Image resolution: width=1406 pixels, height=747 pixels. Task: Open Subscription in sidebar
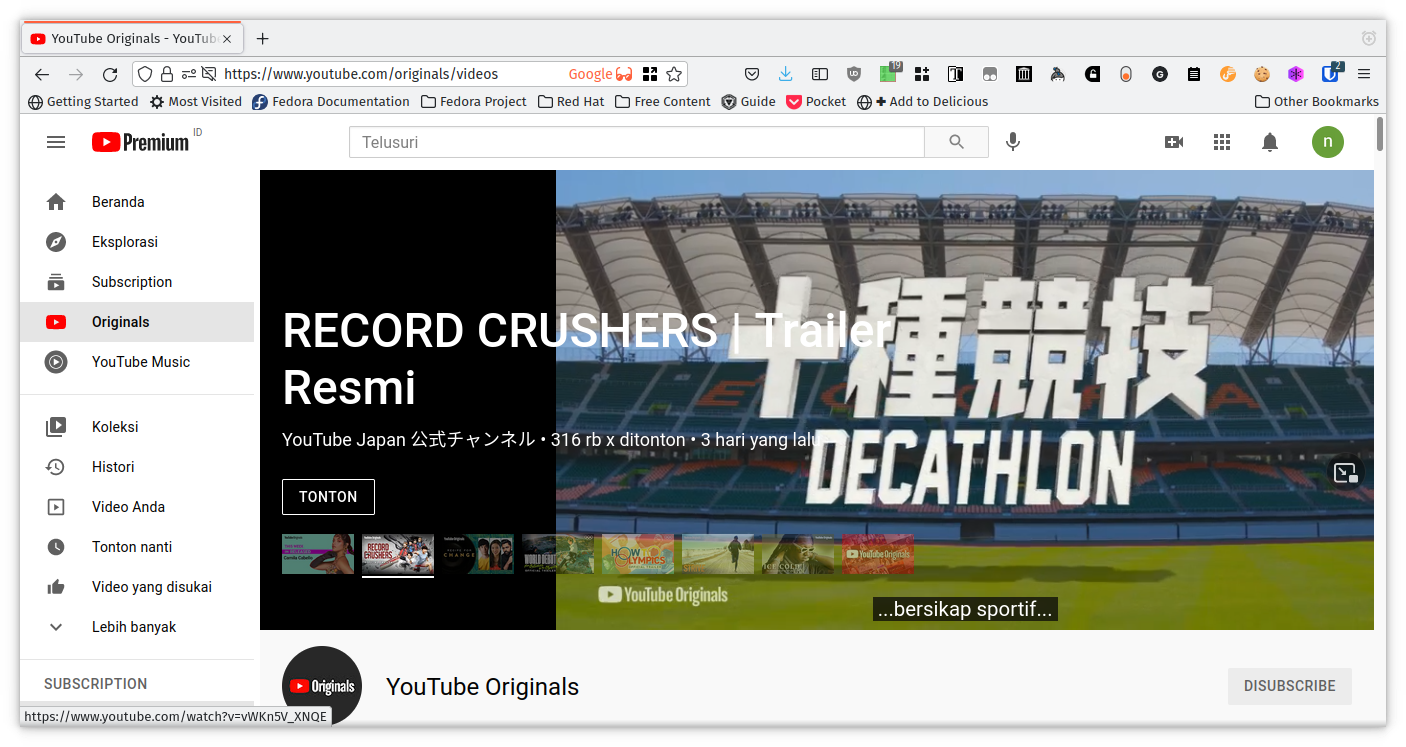137,282
